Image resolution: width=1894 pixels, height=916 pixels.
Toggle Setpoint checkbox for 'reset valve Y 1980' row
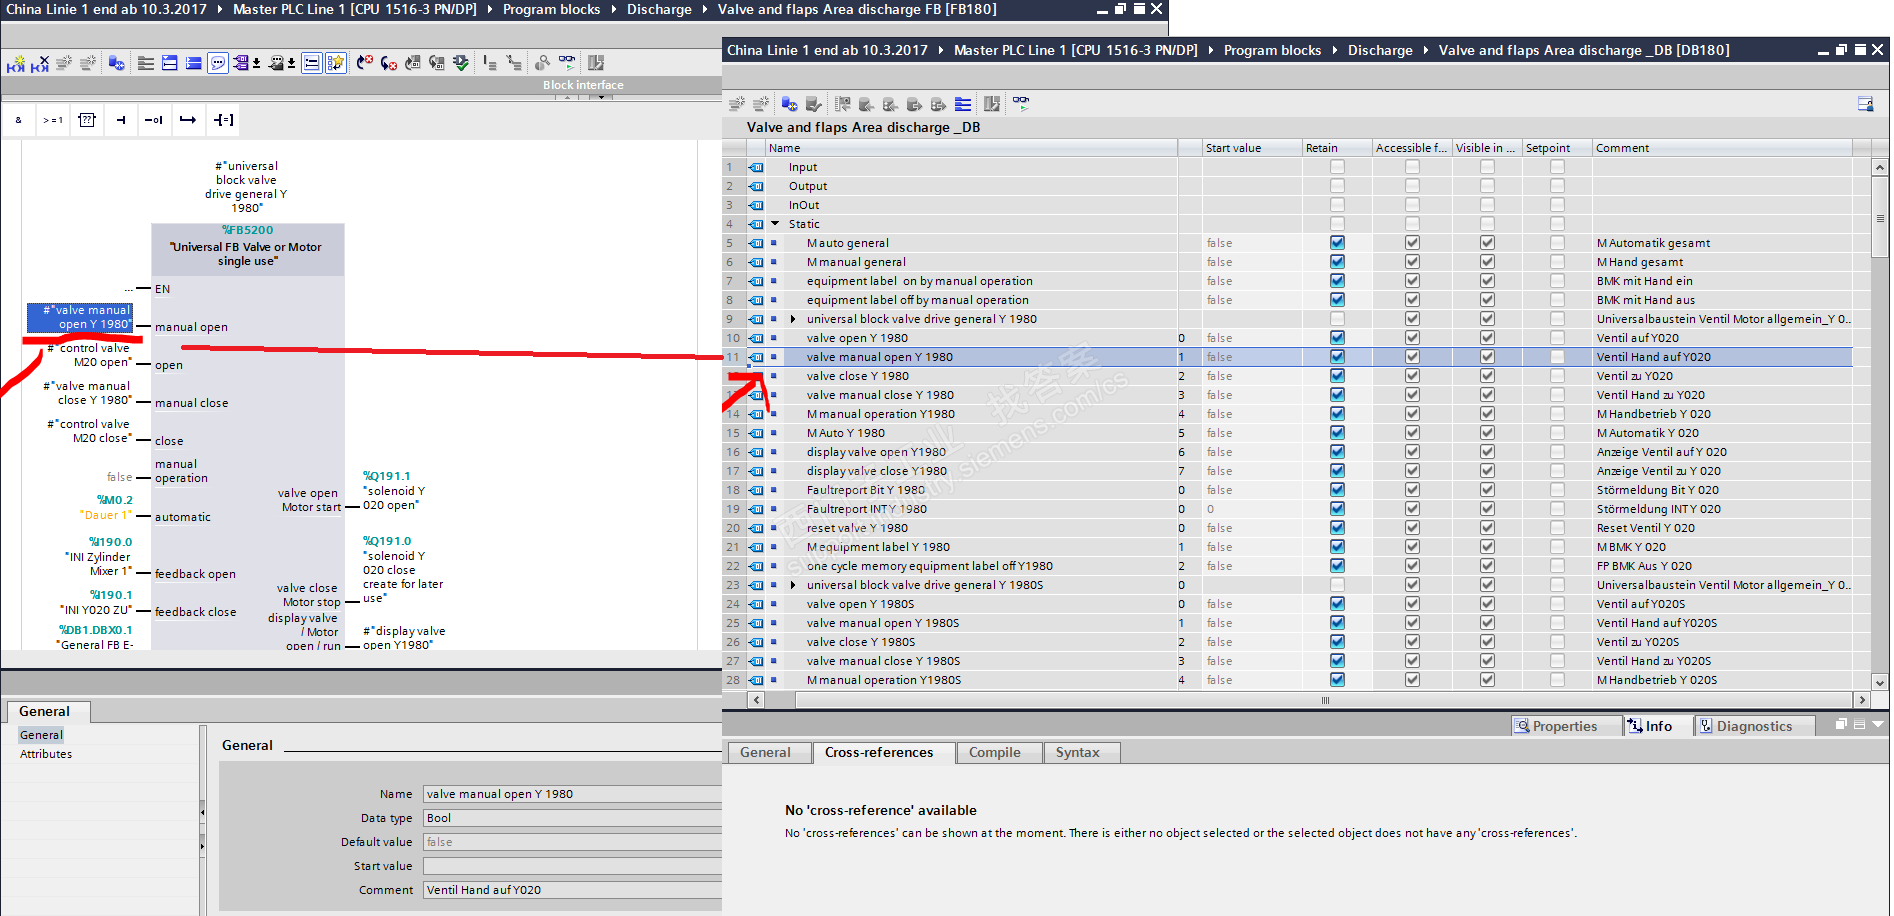click(1557, 528)
